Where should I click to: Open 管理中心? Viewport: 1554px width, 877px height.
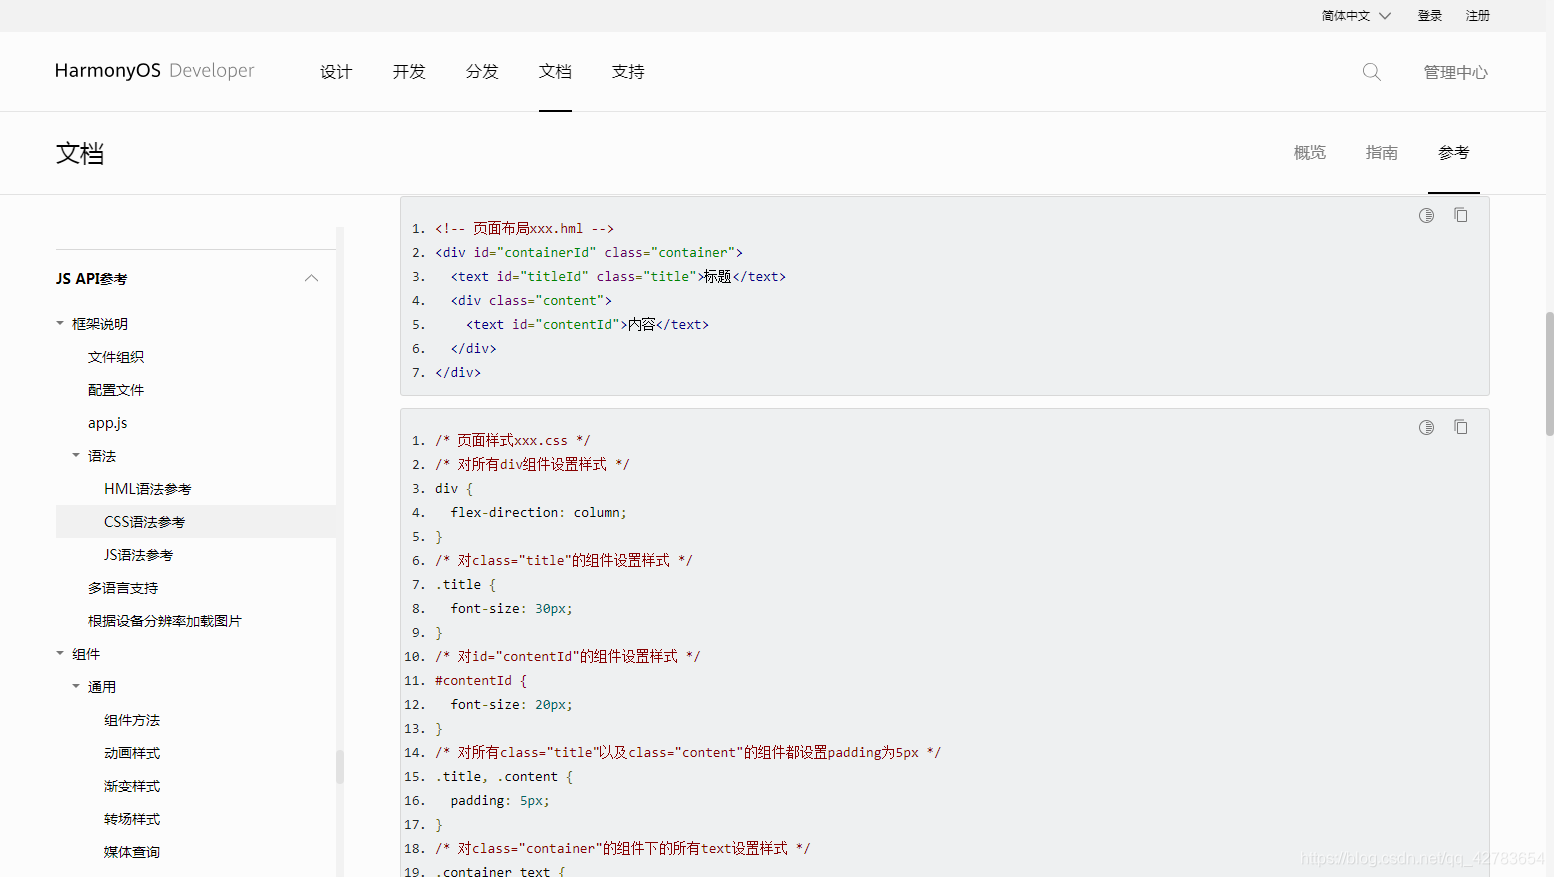1456,72
